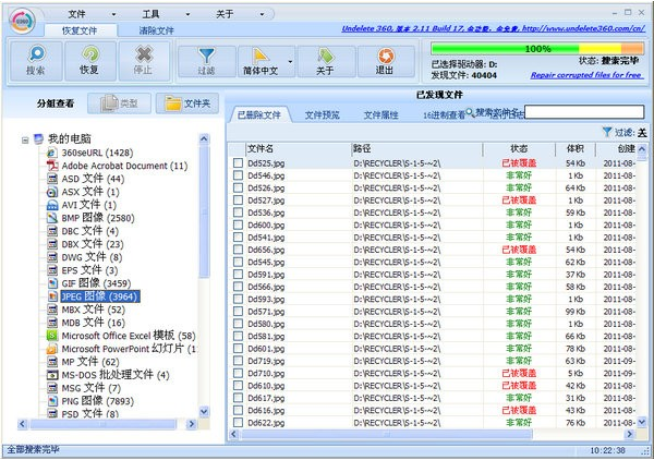Open the 已删除文件 tab
The image size is (656, 459).
click(259, 115)
